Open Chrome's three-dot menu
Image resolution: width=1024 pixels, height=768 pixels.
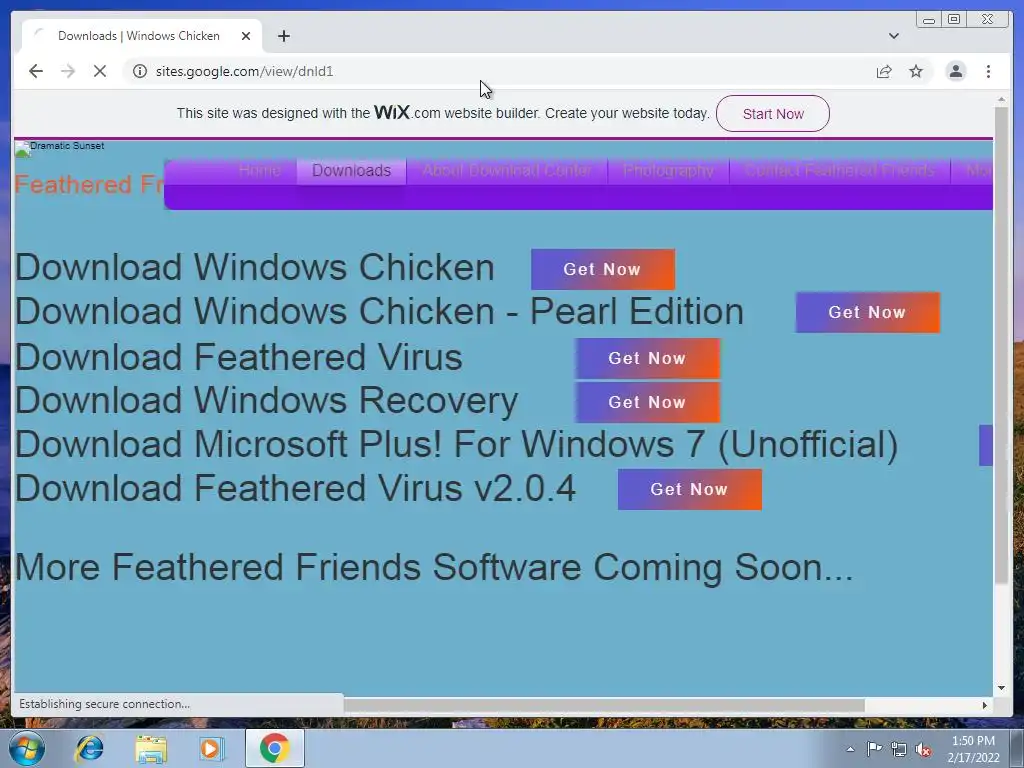click(988, 71)
